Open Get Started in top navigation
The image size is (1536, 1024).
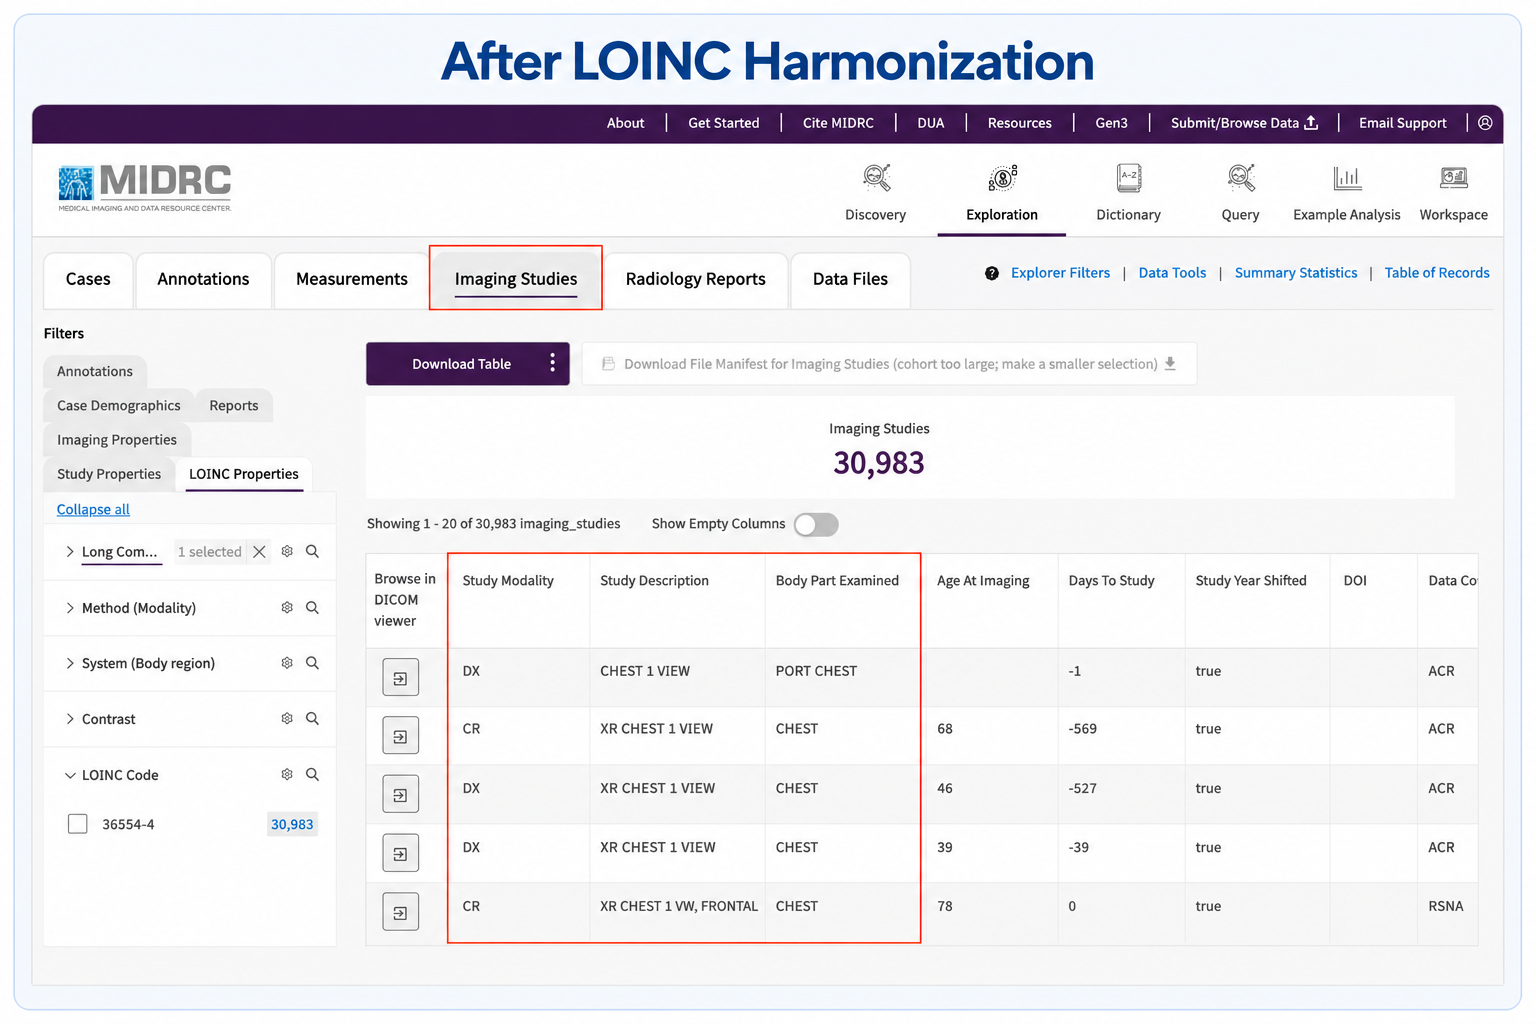[724, 123]
